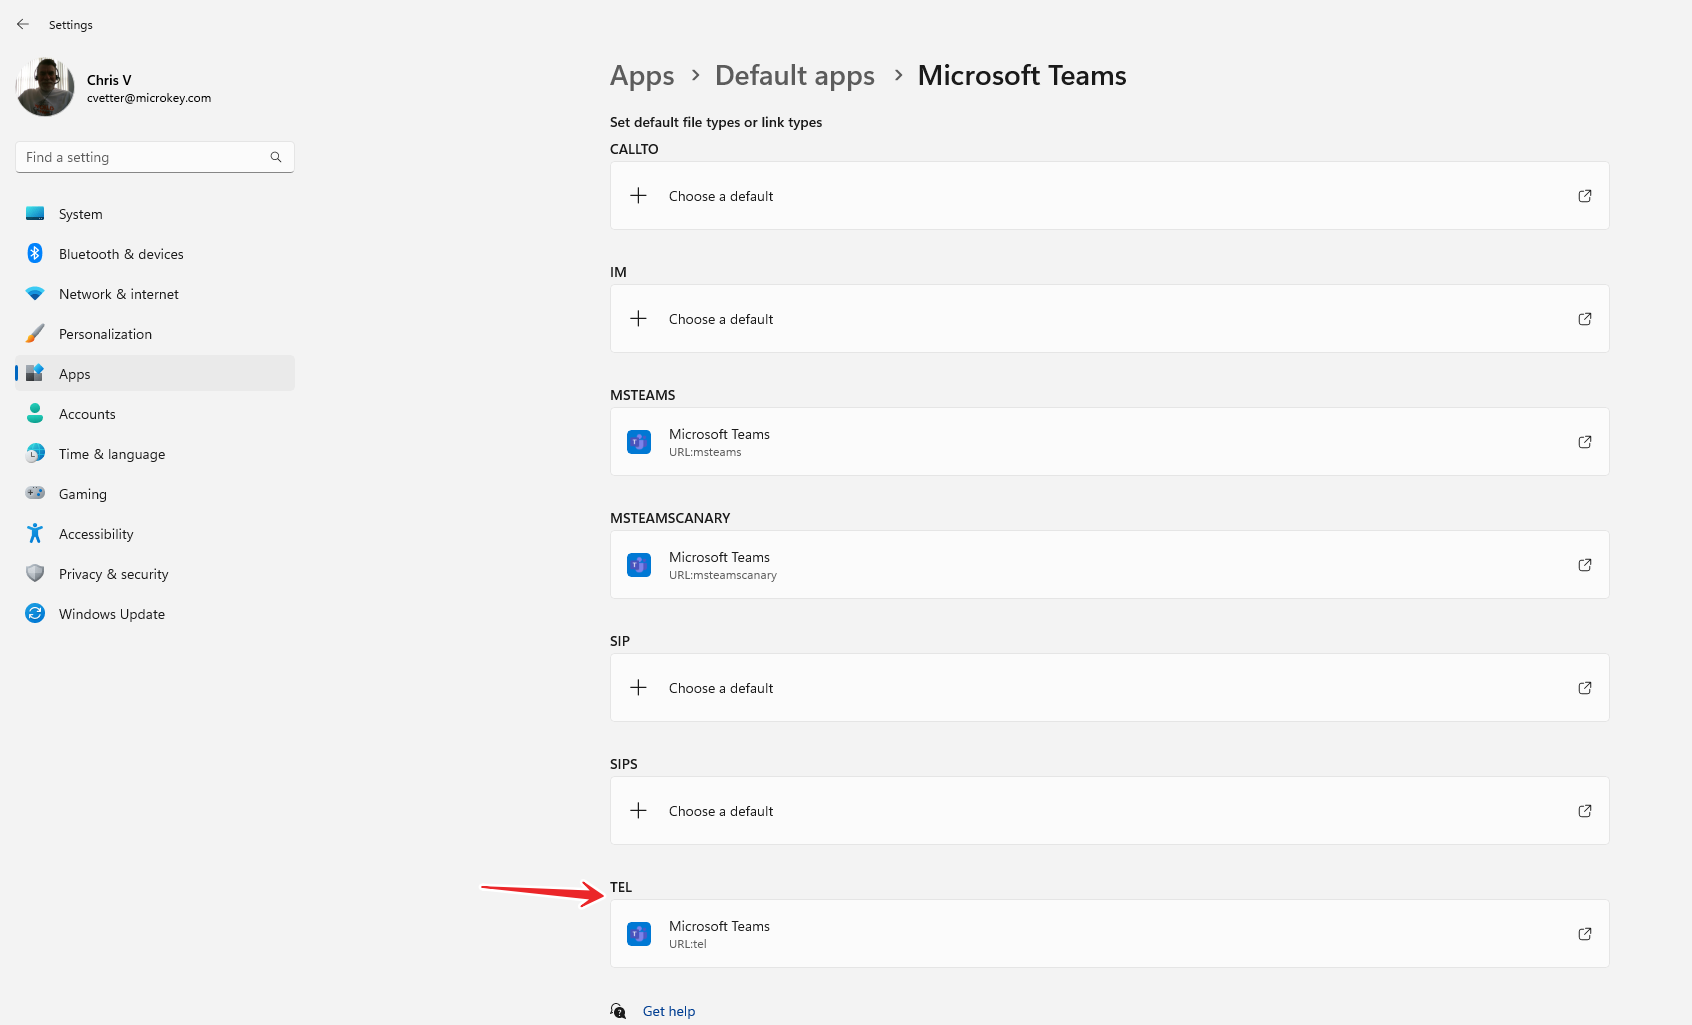1692x1025 pixels.
Task: Select Apps in the sidebar
Action: tap(155, 373)
